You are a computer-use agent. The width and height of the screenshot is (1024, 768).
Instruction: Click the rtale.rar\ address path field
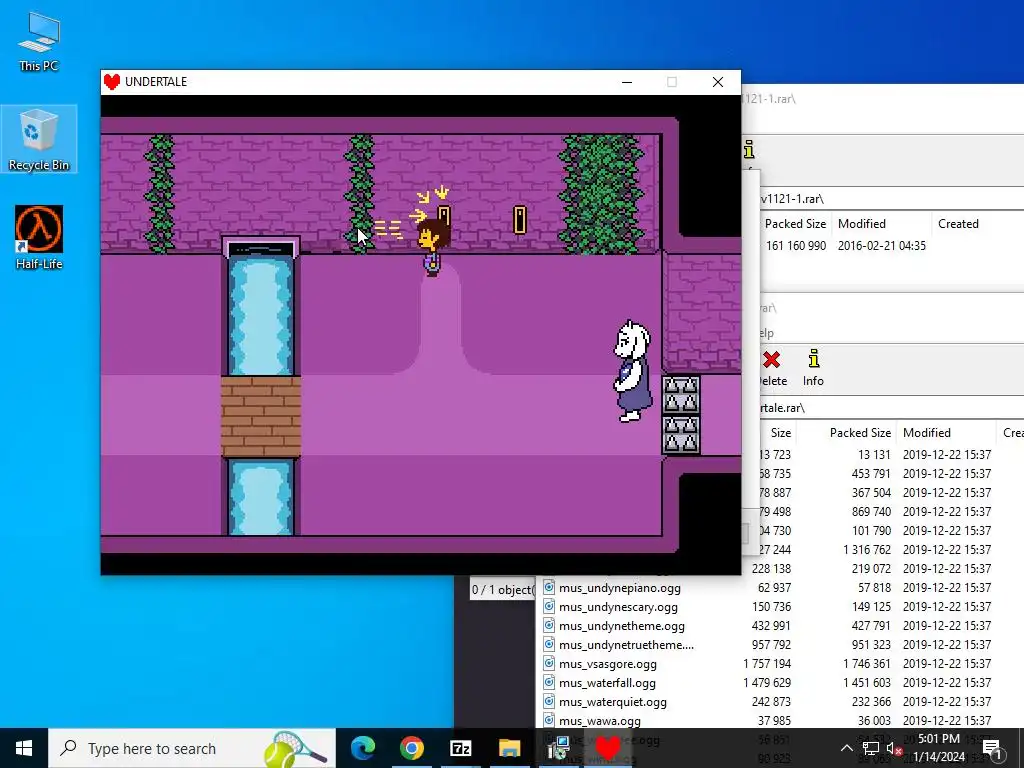[x=892, y=408]
